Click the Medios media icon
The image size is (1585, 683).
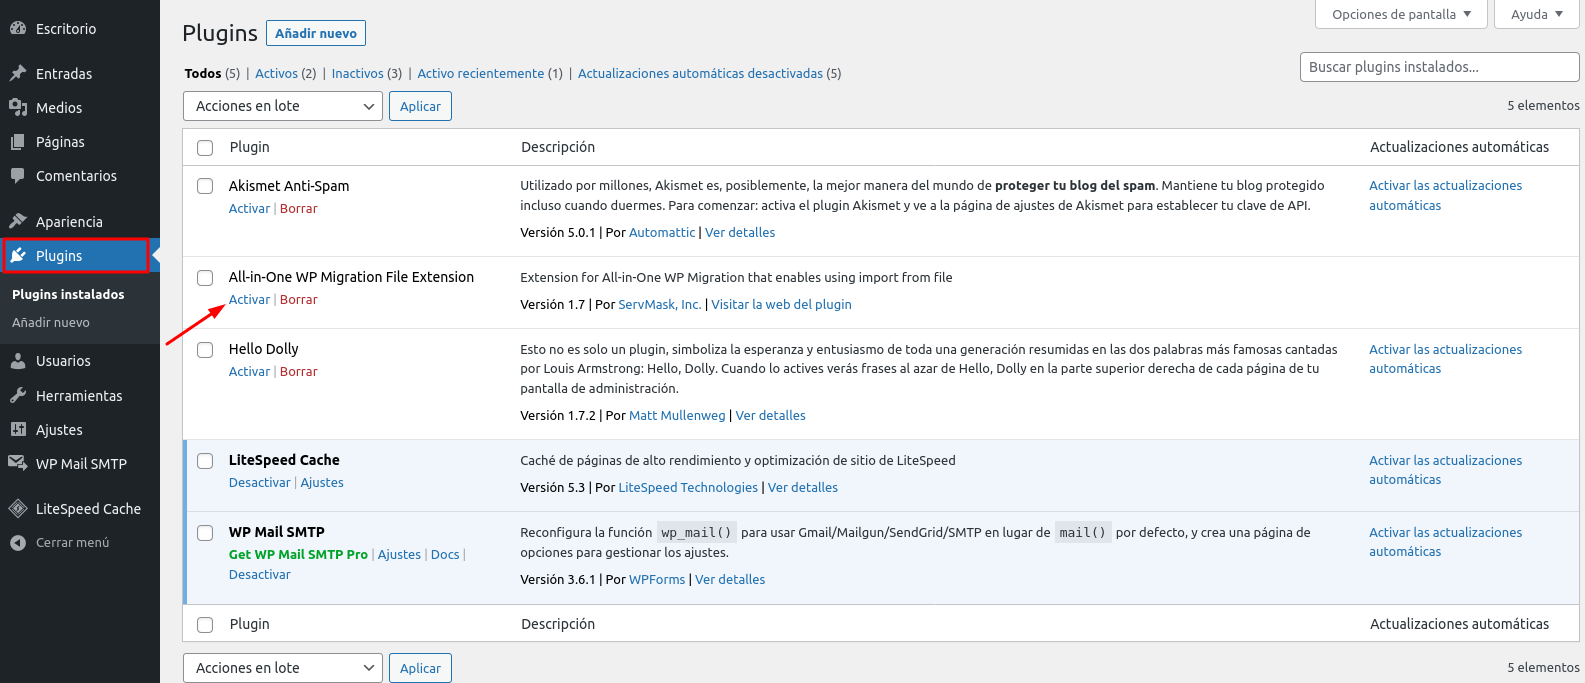click(x=18, y=108)
